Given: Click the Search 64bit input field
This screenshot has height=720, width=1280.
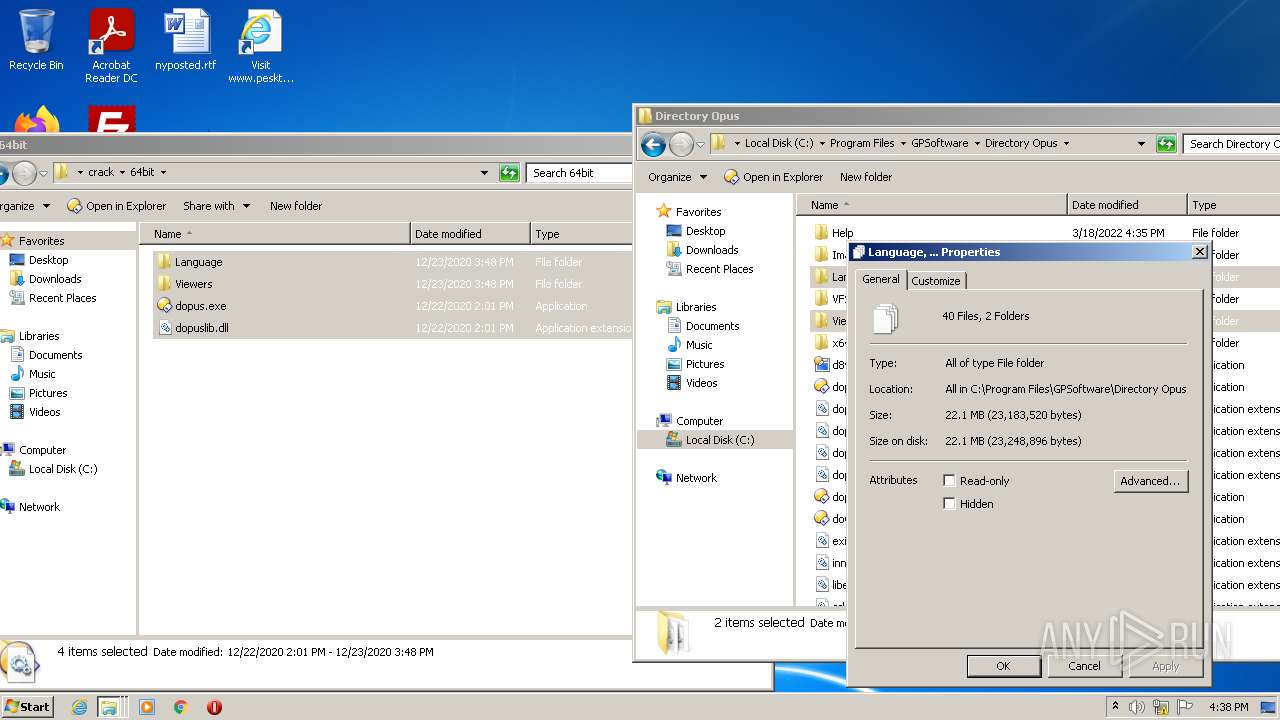Looking at the screenshot, I should tap(581, 173).
